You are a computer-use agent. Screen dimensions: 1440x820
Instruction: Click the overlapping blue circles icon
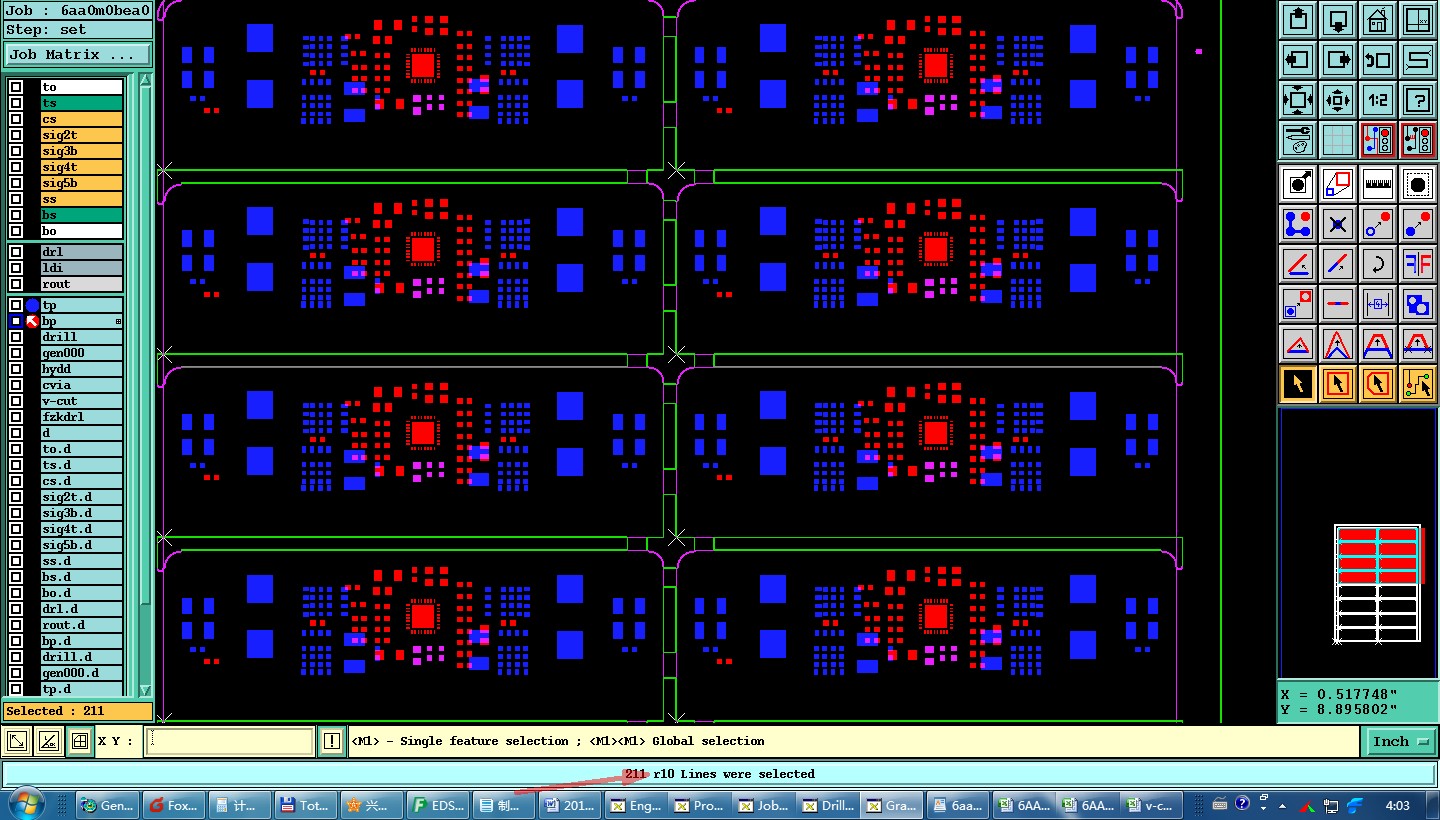click(1418, 304)
